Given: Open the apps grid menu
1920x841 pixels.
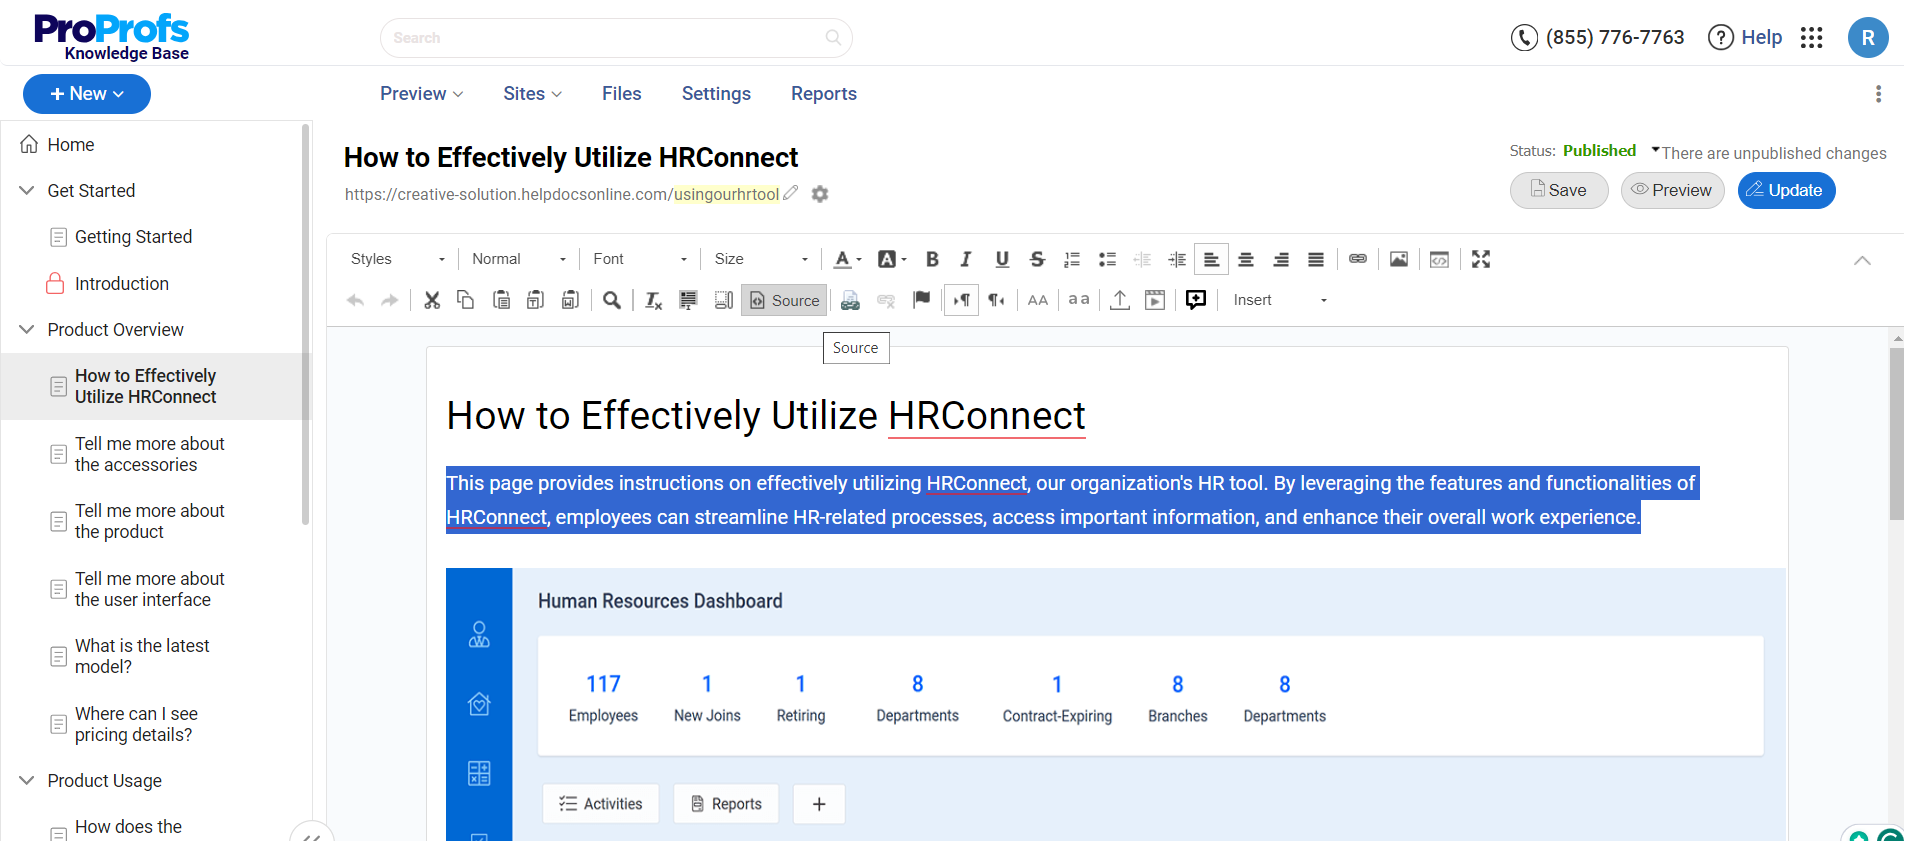Looking at the screenshot, I should pos(1812,38).
